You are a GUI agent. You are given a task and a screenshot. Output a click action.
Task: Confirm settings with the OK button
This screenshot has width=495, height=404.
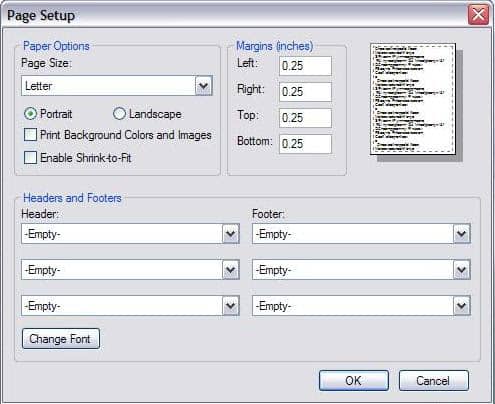354,380
